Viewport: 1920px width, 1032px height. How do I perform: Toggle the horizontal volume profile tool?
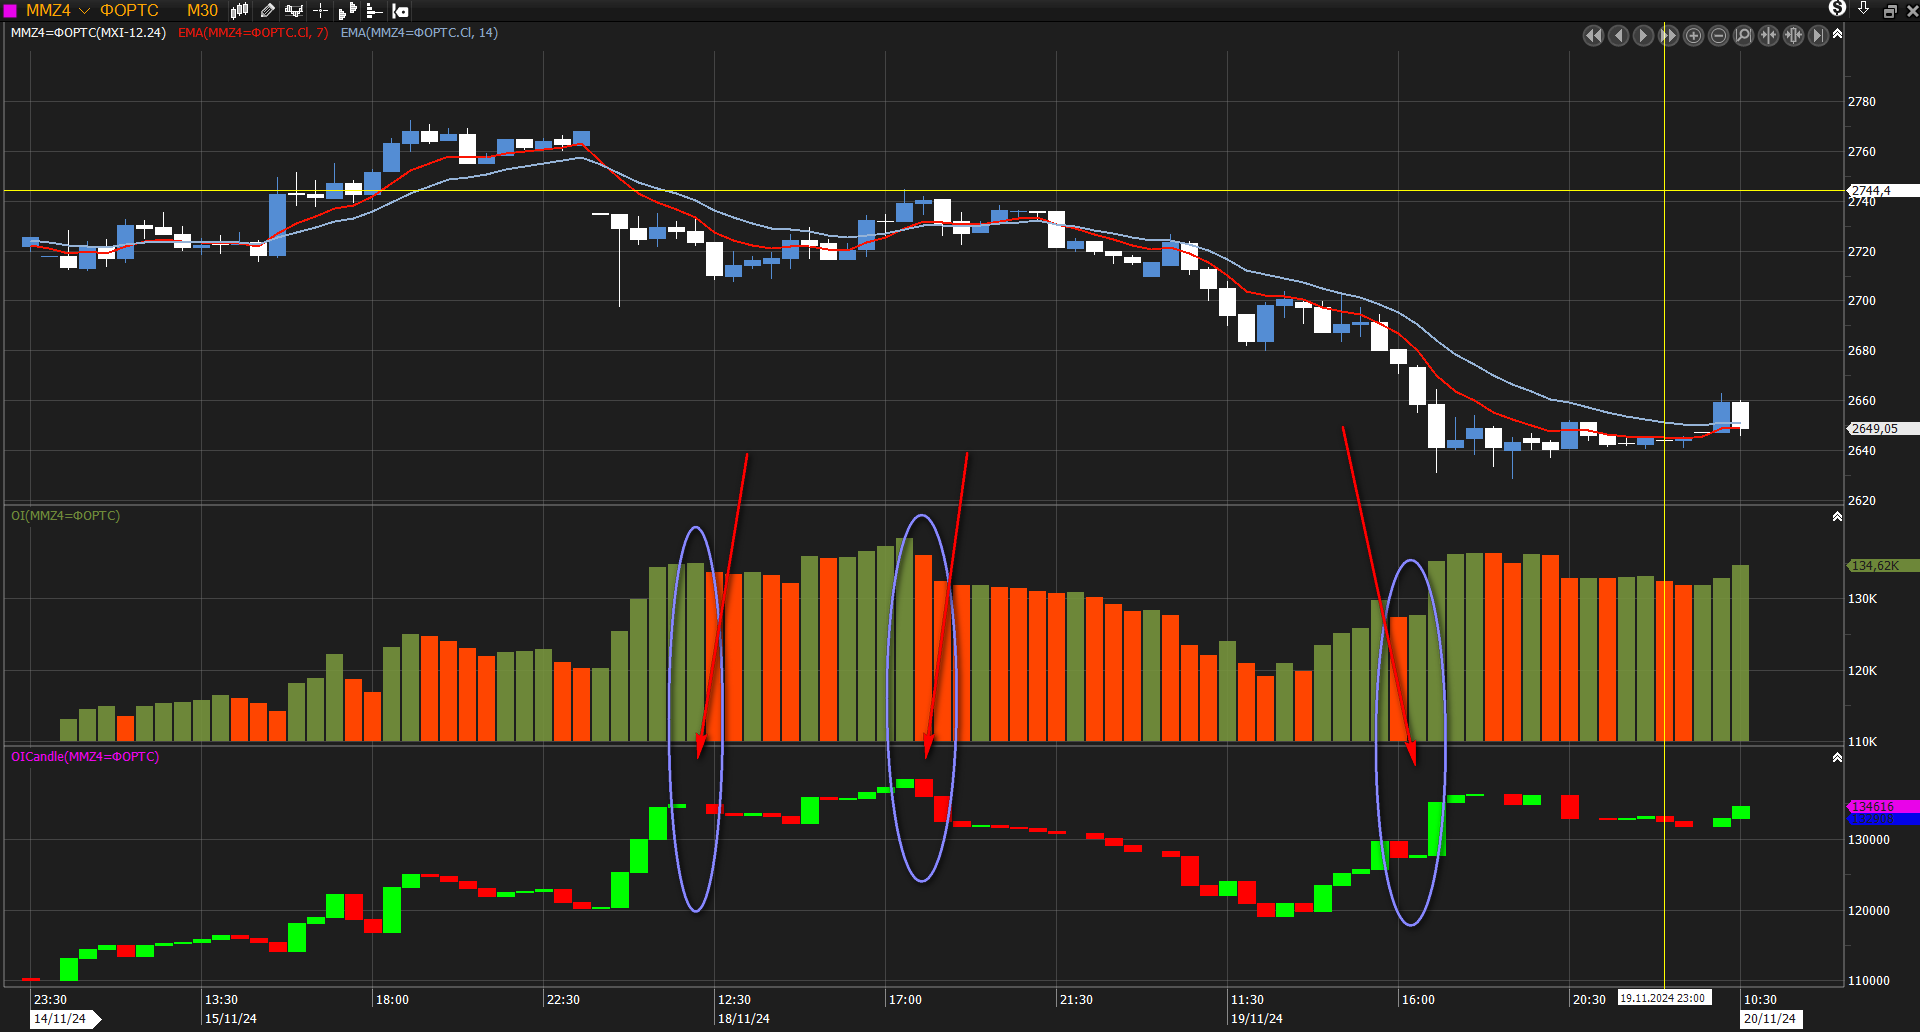tap(374, 11)
